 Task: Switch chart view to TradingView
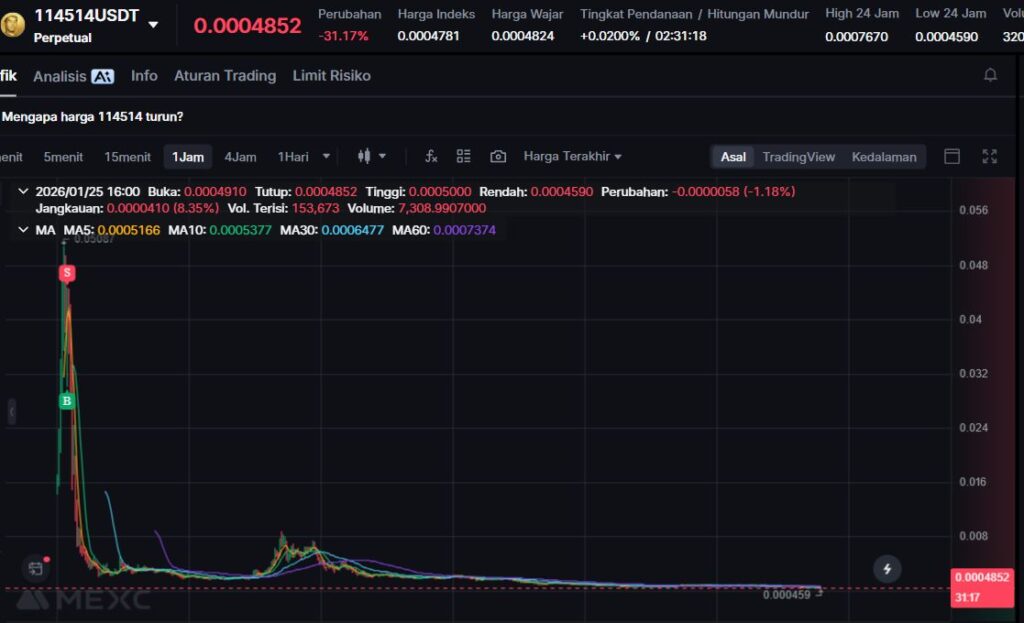pyautogui.click(x=798, y=157)
